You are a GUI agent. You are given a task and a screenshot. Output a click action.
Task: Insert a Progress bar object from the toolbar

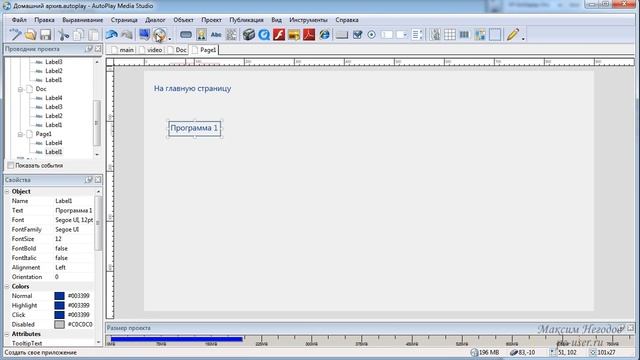tap(464, 35)
